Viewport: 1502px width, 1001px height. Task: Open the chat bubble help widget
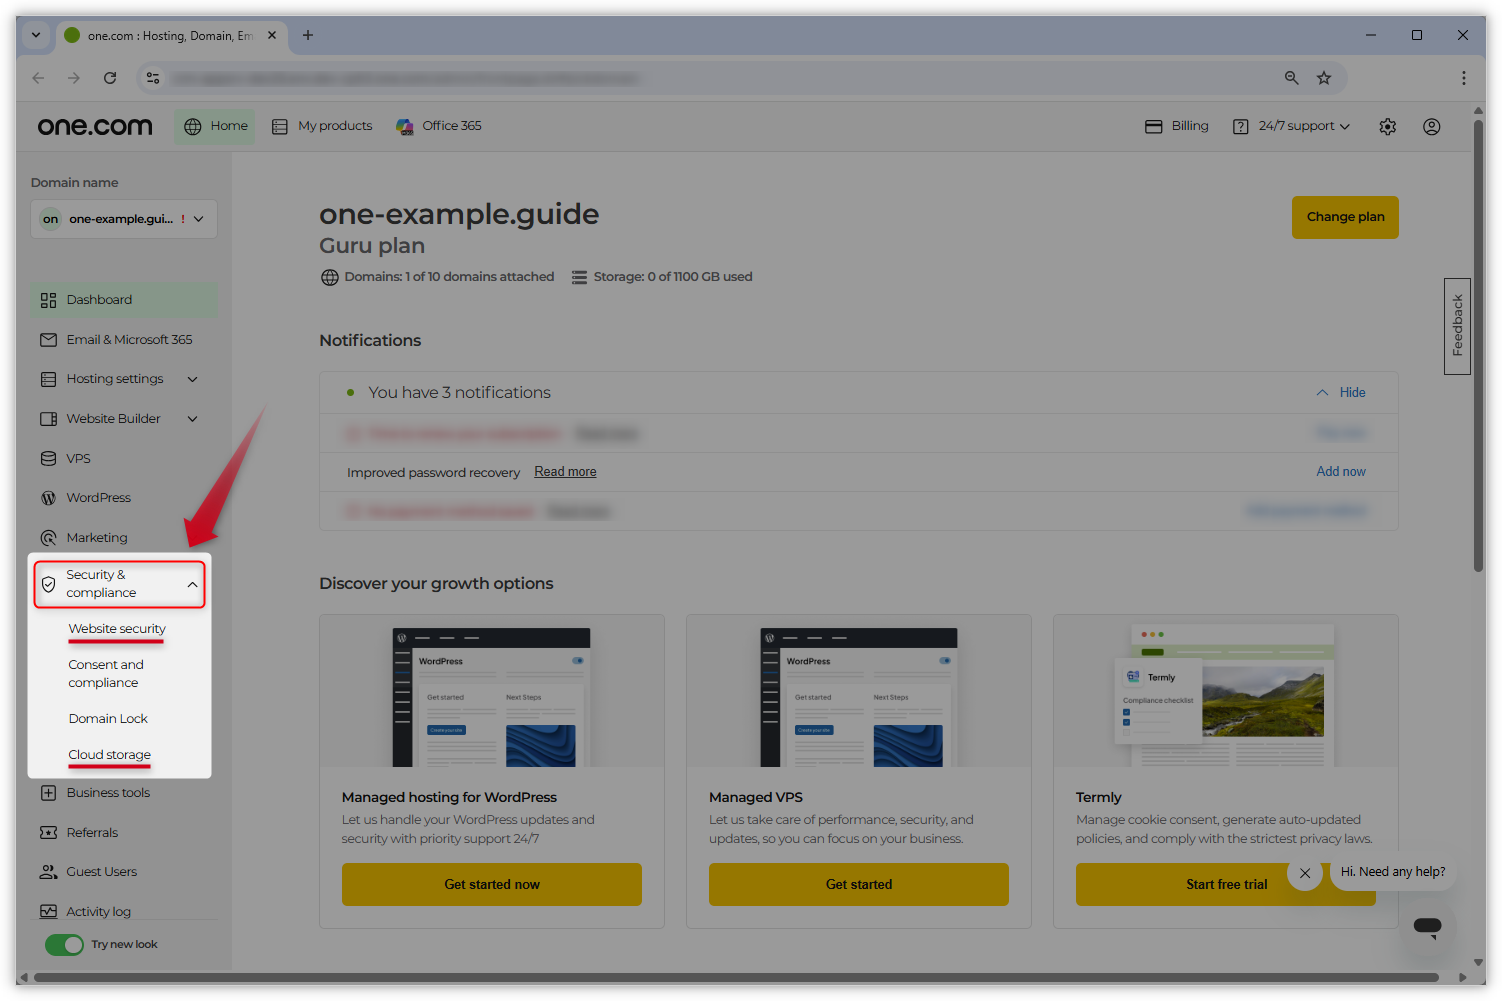[1427, 927]
